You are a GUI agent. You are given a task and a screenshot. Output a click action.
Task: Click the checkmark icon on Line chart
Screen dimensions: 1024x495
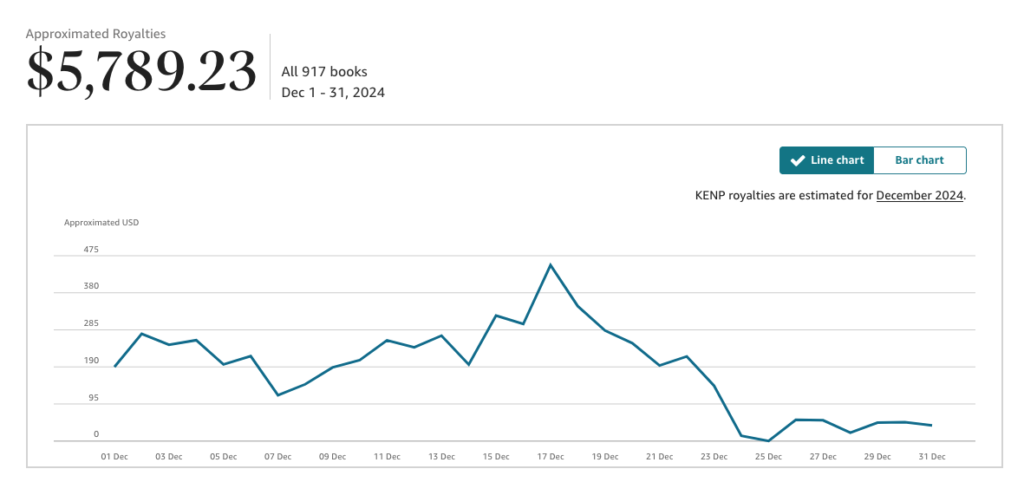tap(797, 161)
